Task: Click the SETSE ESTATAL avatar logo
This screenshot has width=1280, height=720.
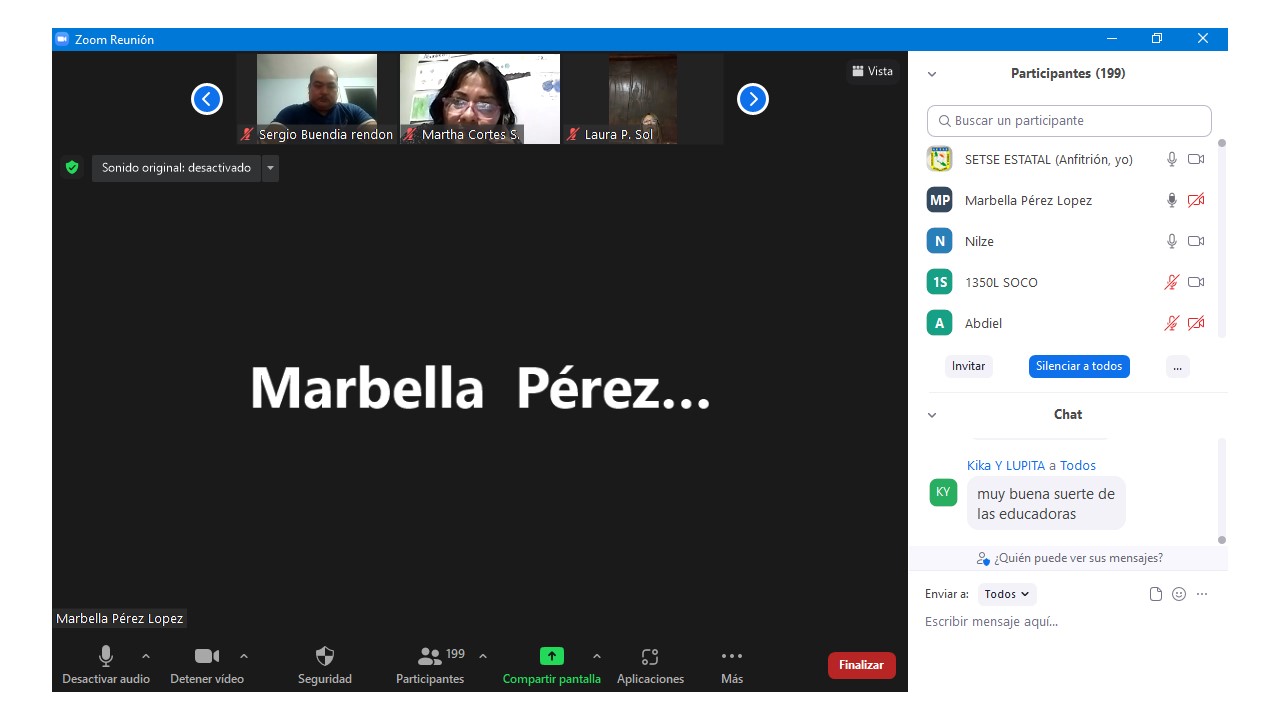Action: pyautogui.click(x=939, y=159)
